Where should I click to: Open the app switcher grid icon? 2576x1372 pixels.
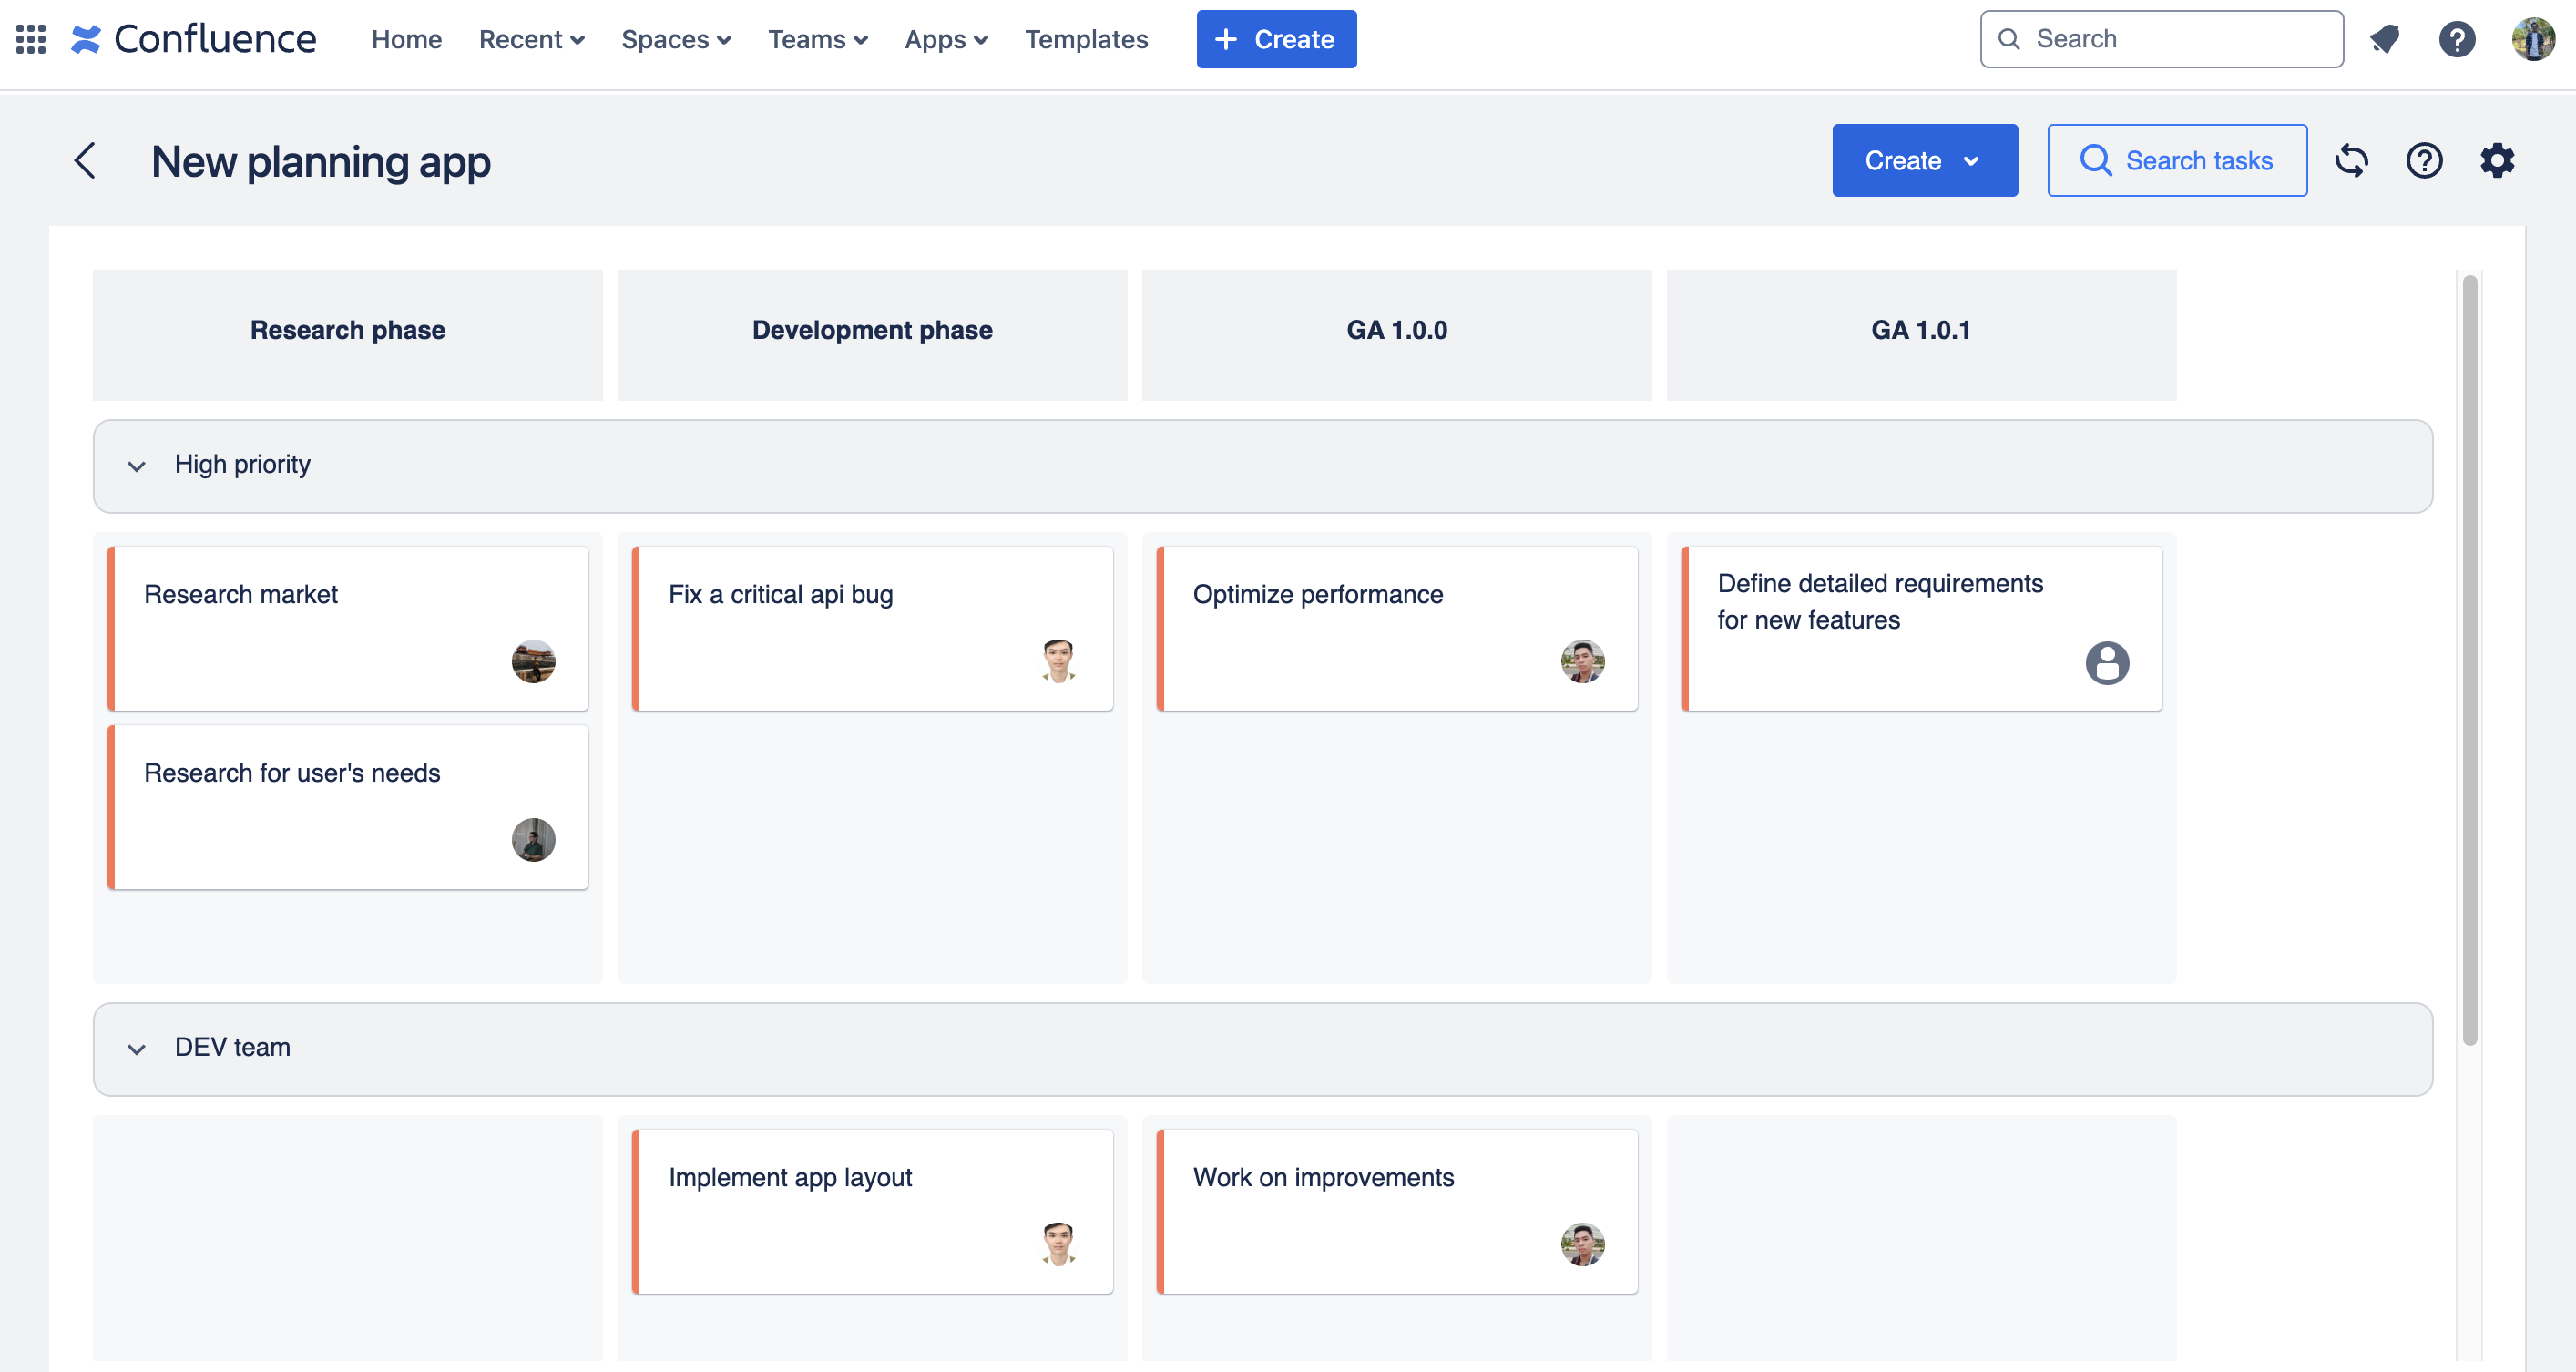(31, 39)
